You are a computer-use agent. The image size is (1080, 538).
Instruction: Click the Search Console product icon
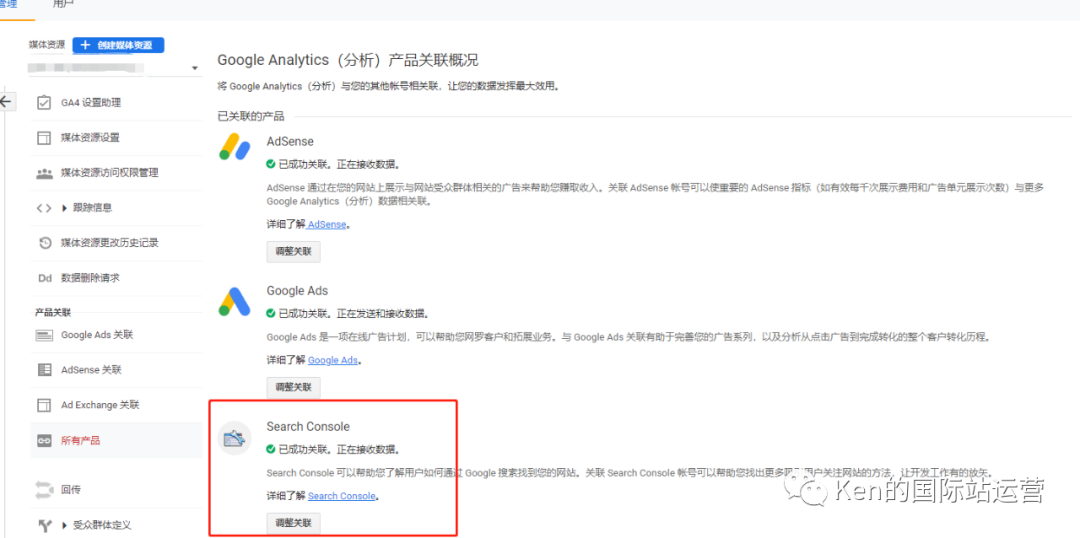coord(235,438)
